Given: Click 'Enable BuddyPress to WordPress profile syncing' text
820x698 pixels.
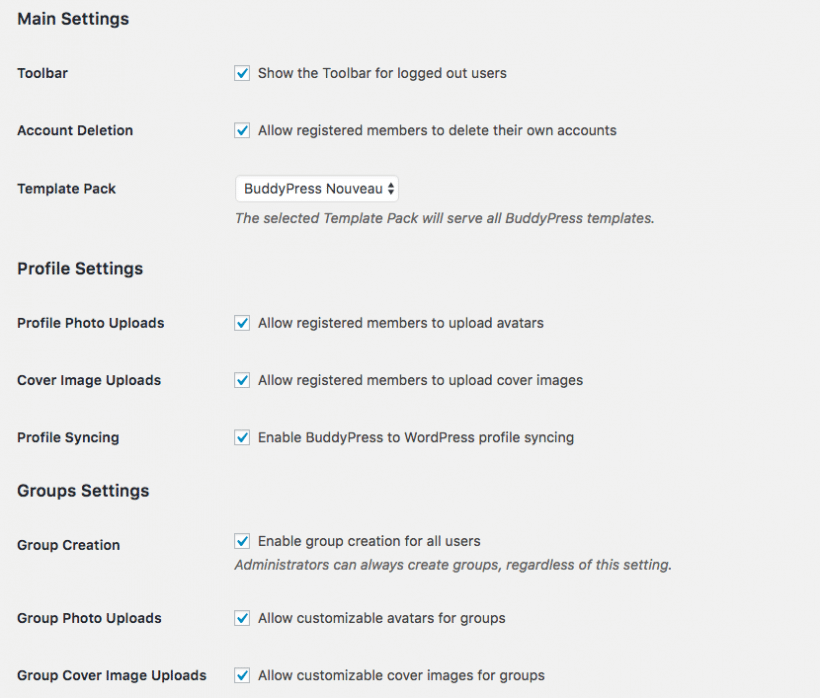Looking at the screenshot, I should [x=416, y=437].
